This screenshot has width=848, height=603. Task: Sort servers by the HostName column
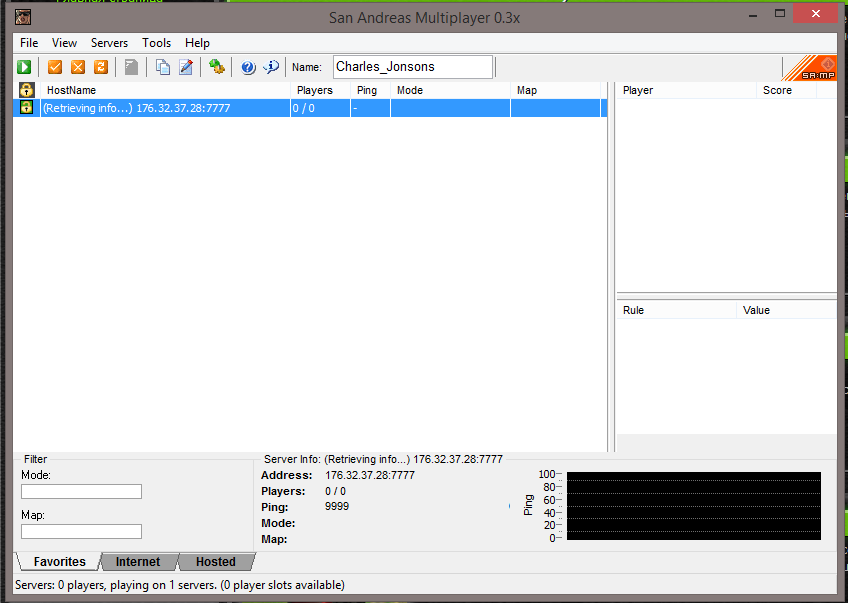pos(165,90)
